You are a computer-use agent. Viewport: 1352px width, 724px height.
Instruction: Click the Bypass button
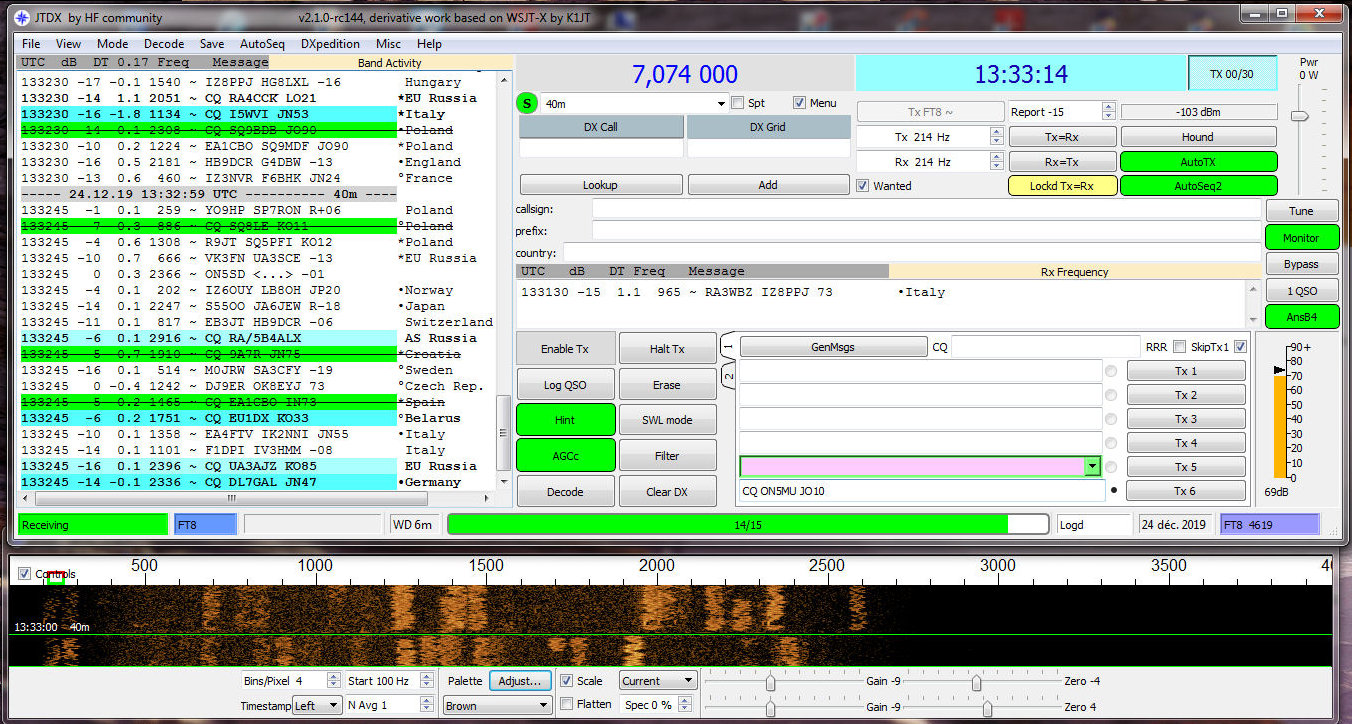pyautogui.click(x=1301, y=264)
